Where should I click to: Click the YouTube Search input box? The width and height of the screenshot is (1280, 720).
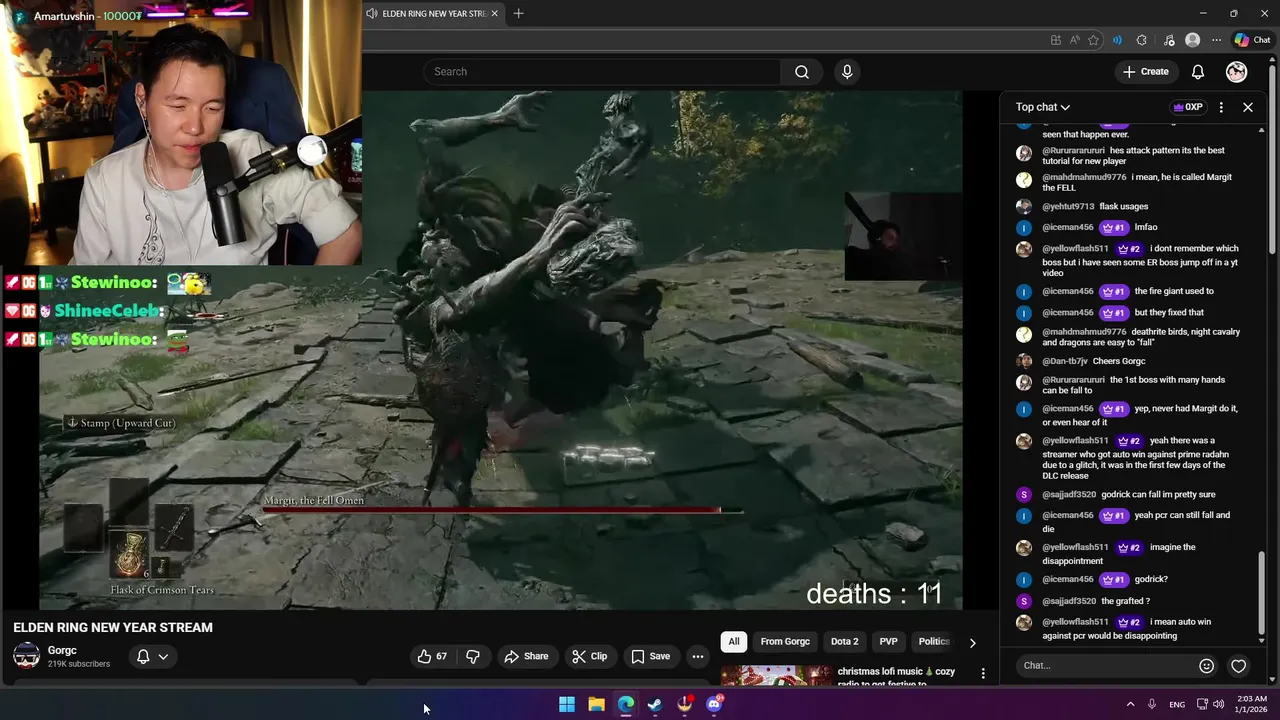tap(601, 72)
